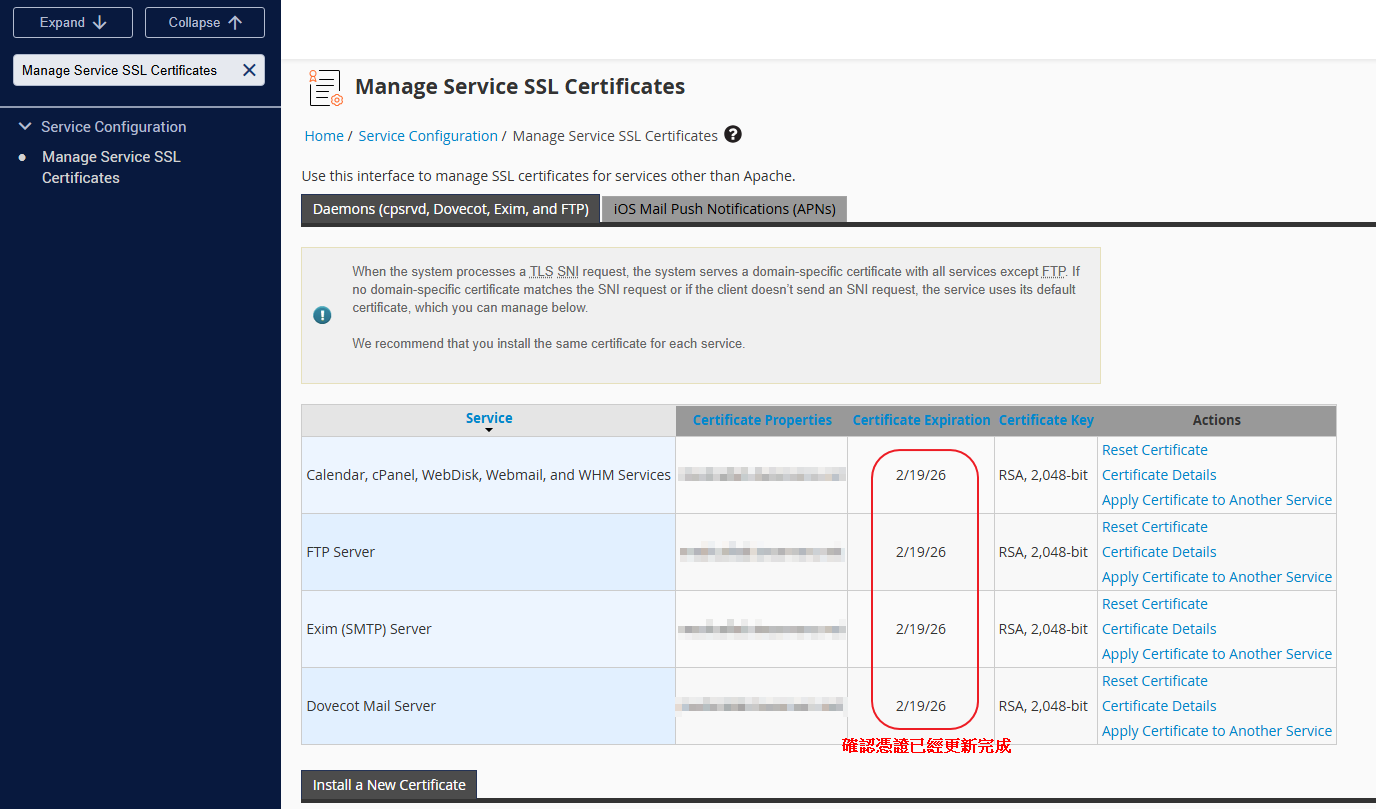Open Service Configuration breadcrumb link
Viewport: 1376px width, 809px height.
pyautogui.click(x=428, y=136)
